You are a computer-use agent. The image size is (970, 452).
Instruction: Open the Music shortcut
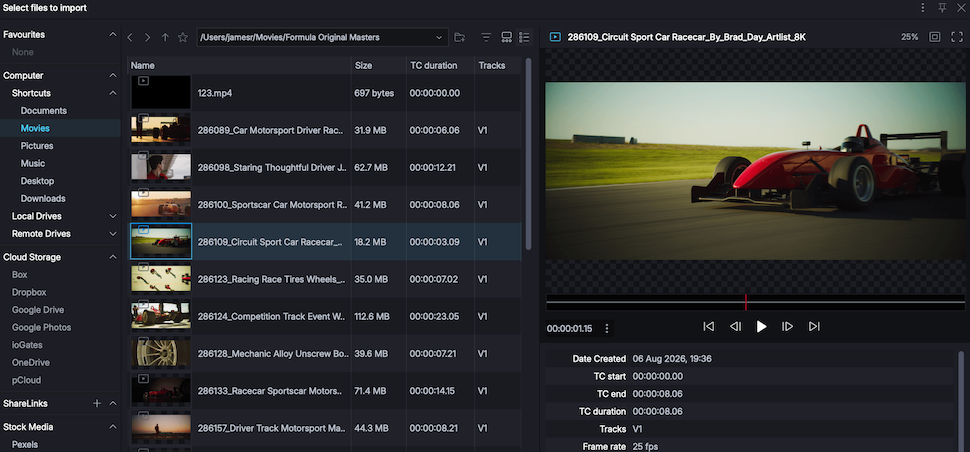32,163
